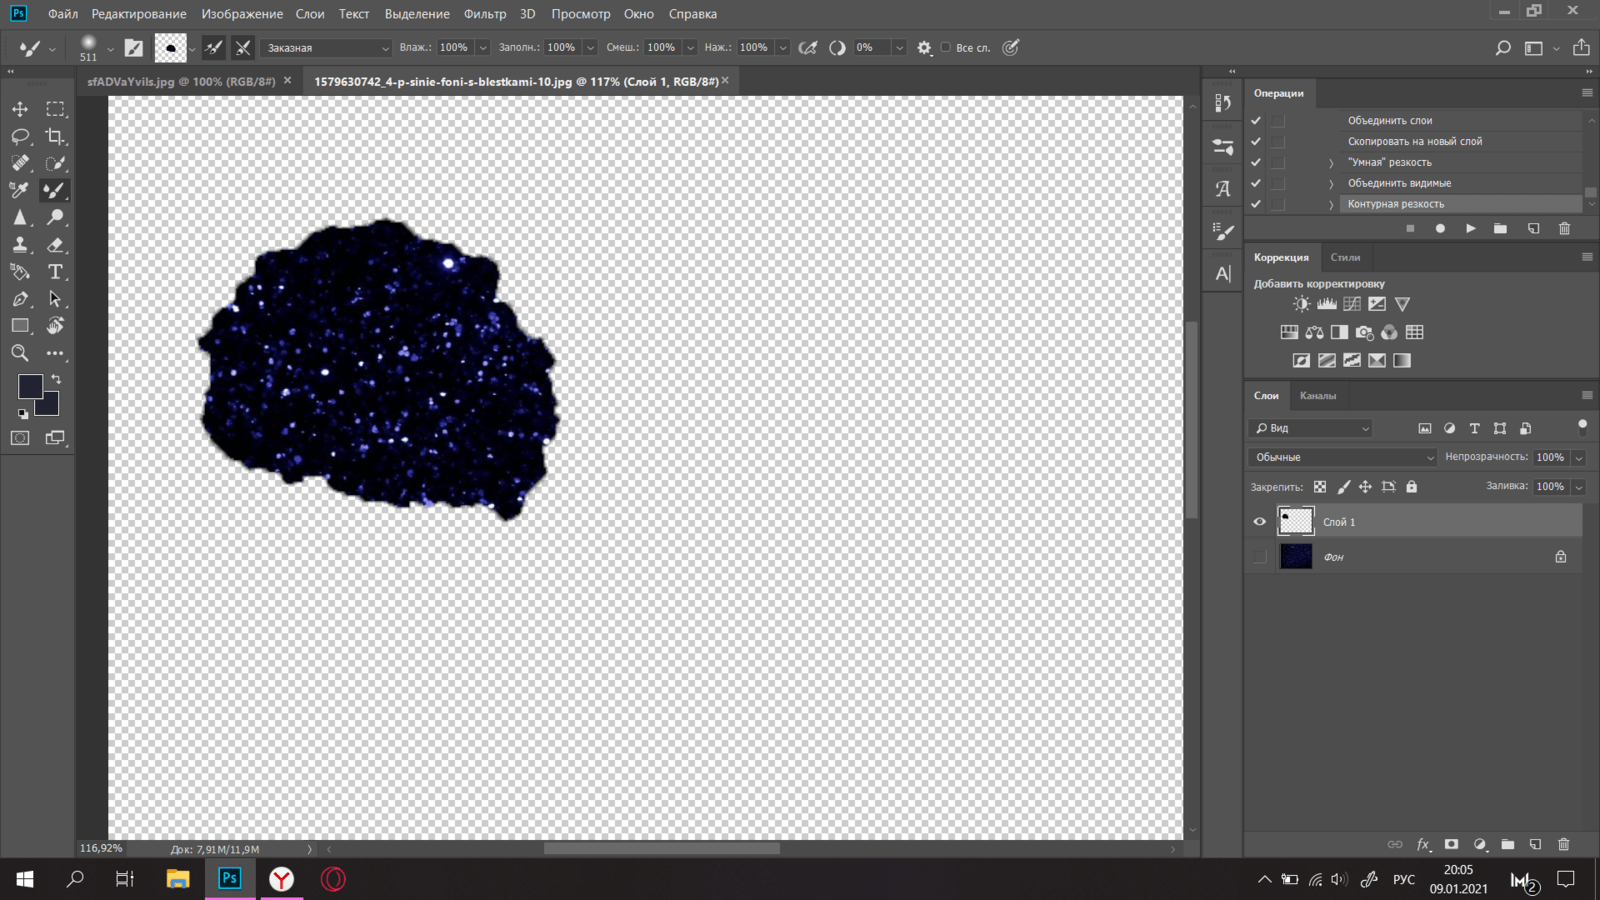Switch to the Каналы tab
This screenshot has height=900, width=1600.
(1317, 396)
